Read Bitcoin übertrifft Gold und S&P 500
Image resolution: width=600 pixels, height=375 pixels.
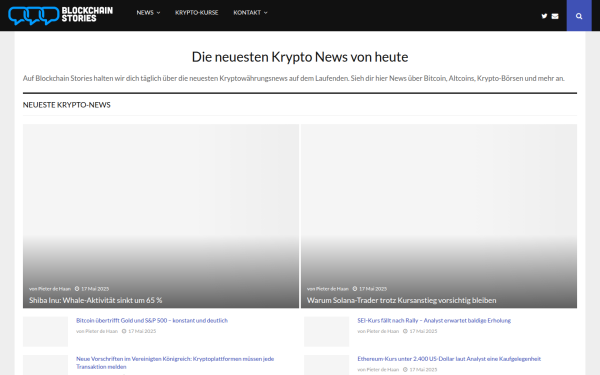[152, 320]
